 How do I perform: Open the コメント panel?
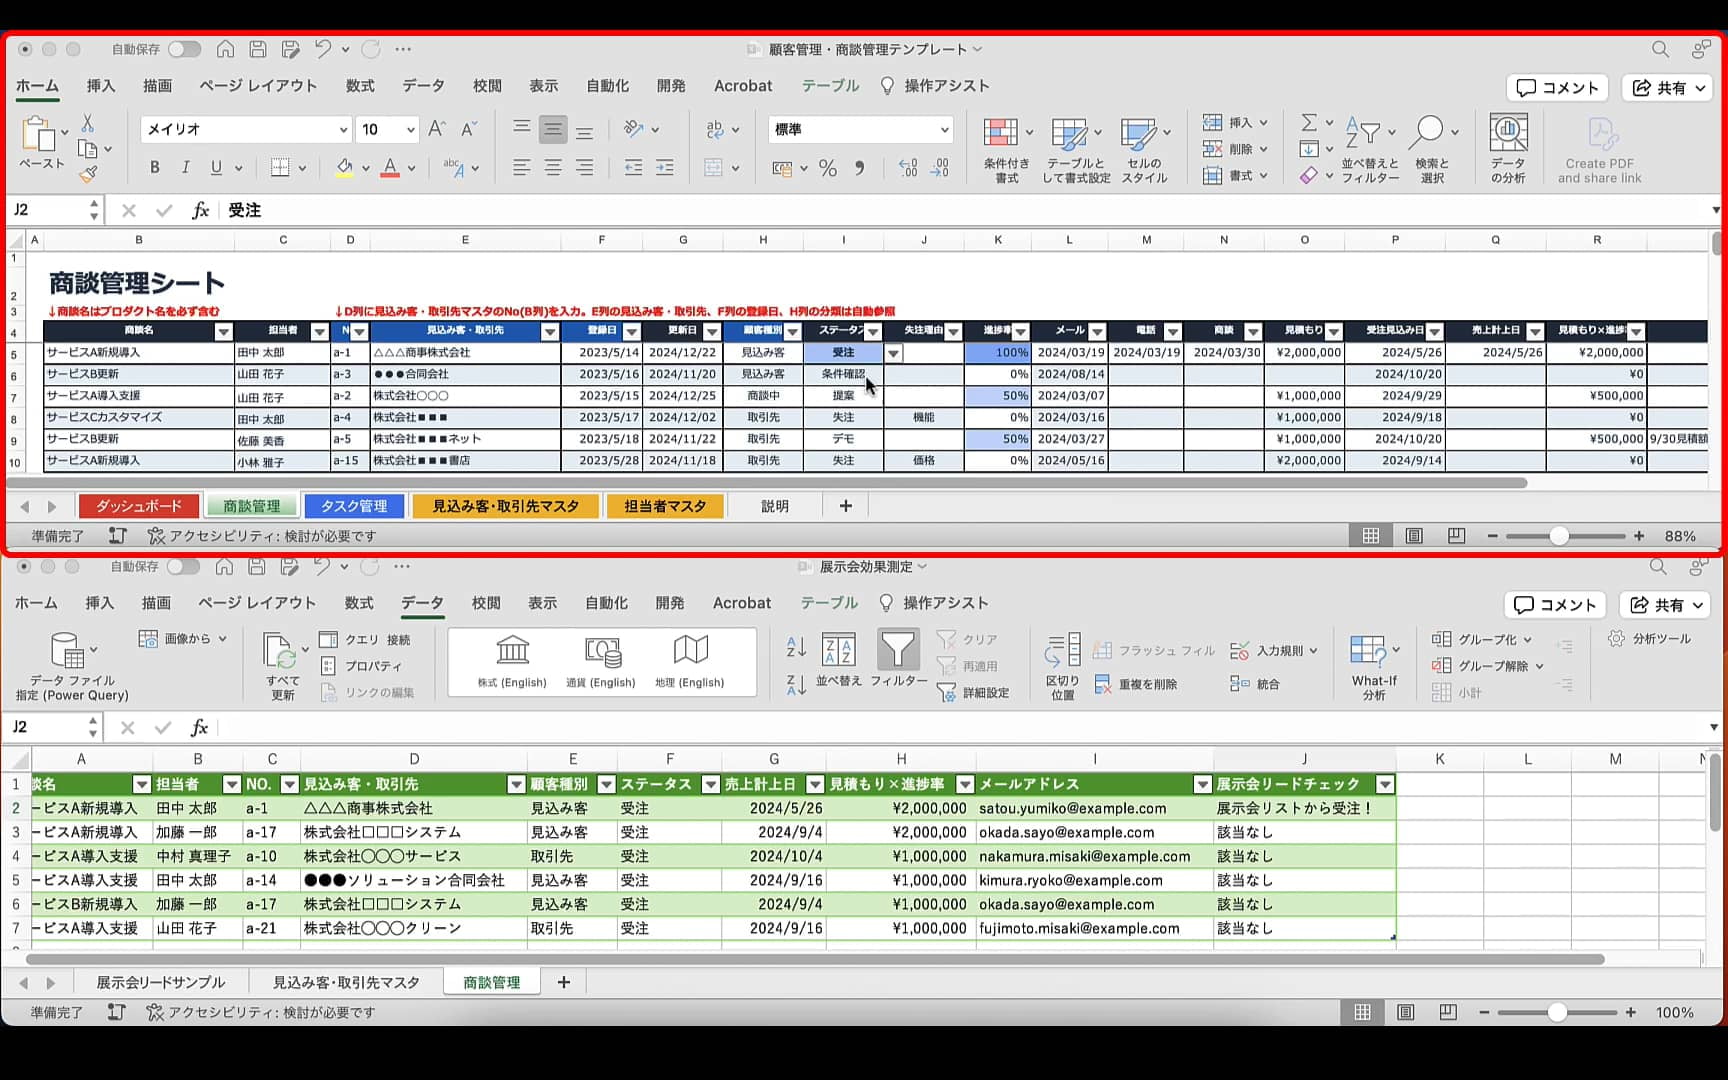coord(1556,88)
